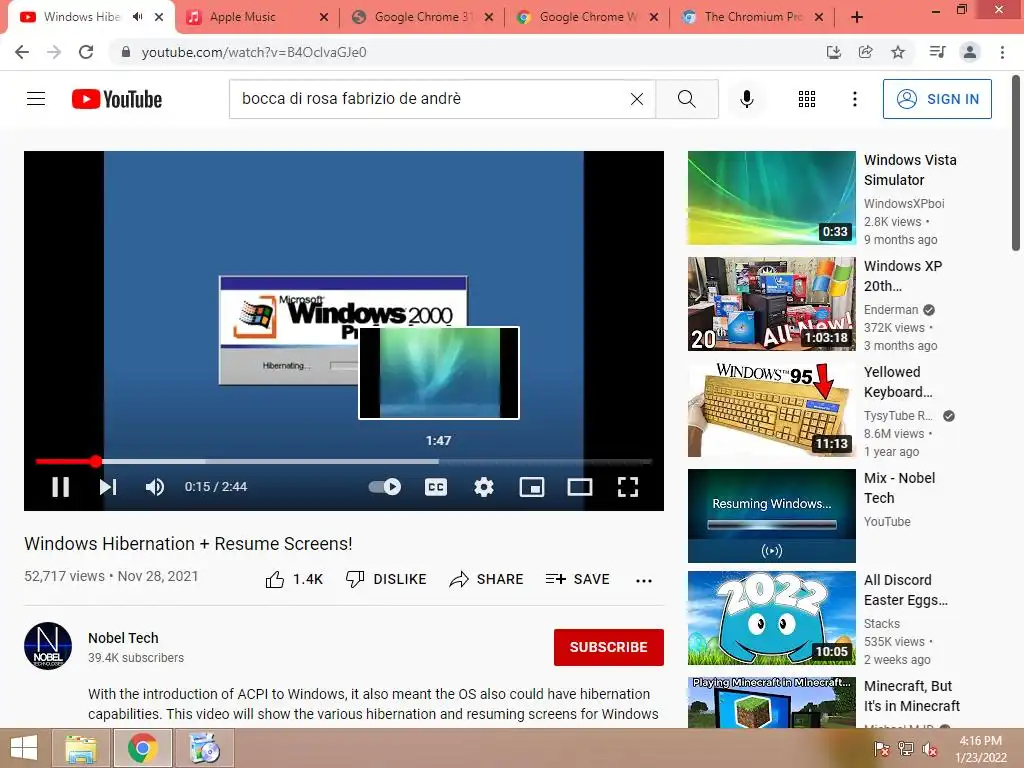
Task: Switch to the Google Chrome 31 tab
Action: (423, 17)
